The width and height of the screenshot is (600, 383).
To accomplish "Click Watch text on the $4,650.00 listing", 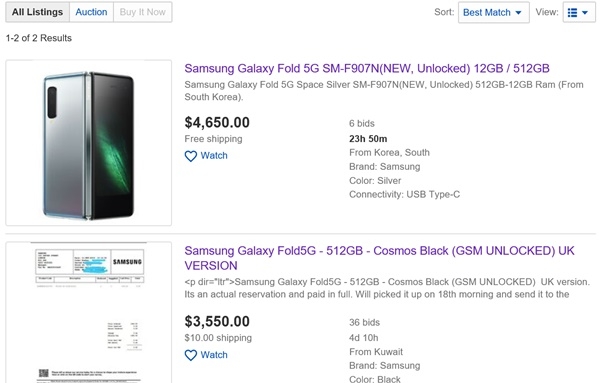I will point(214,156).
